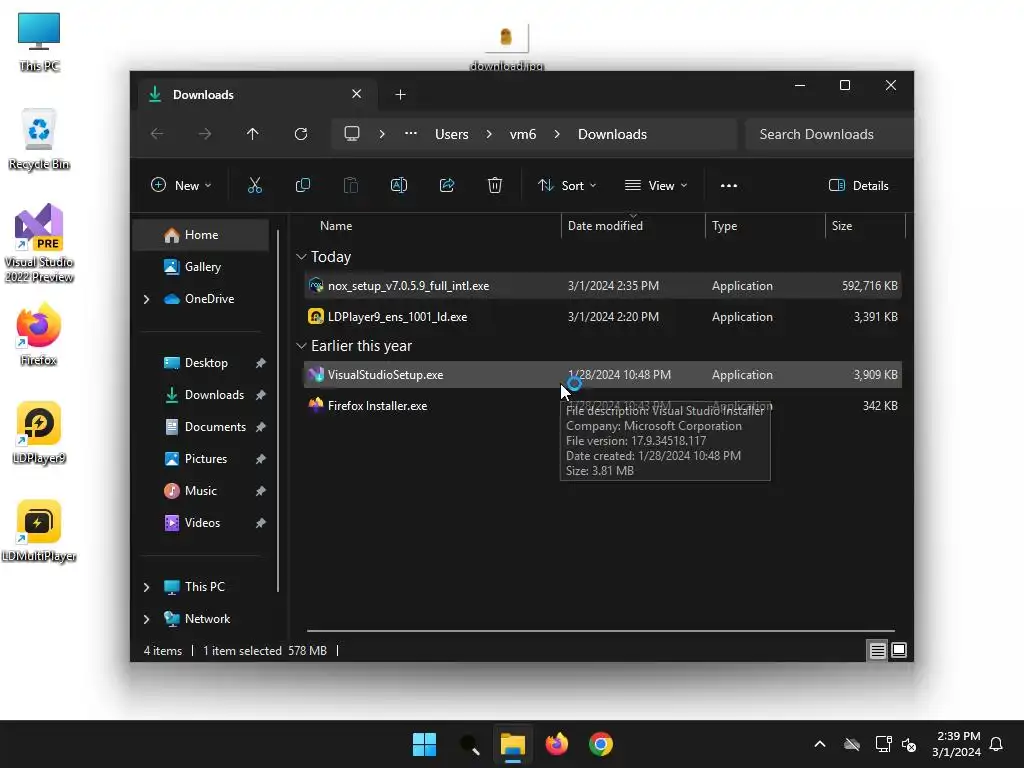1024x768 pixels.
Task: Click the Back navigation arrow
Action: pos(157,134)
